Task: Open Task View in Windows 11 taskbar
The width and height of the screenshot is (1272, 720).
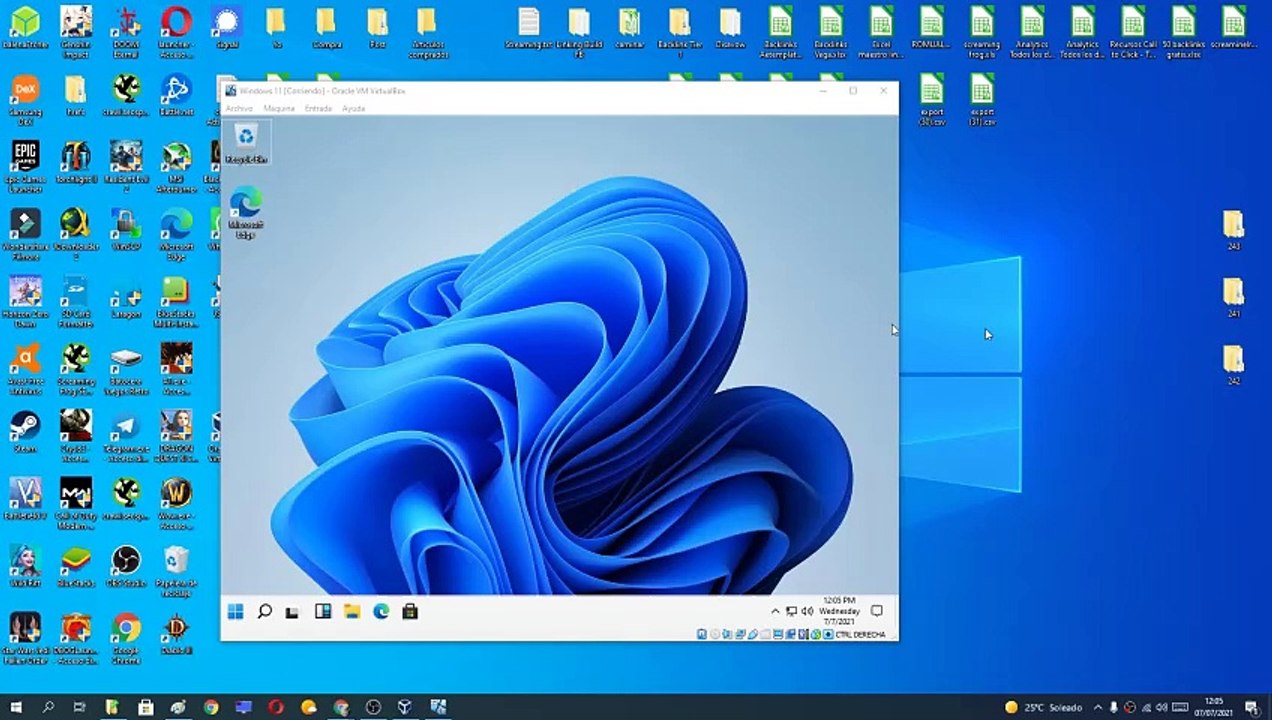Action: click(x=292, y=611)
